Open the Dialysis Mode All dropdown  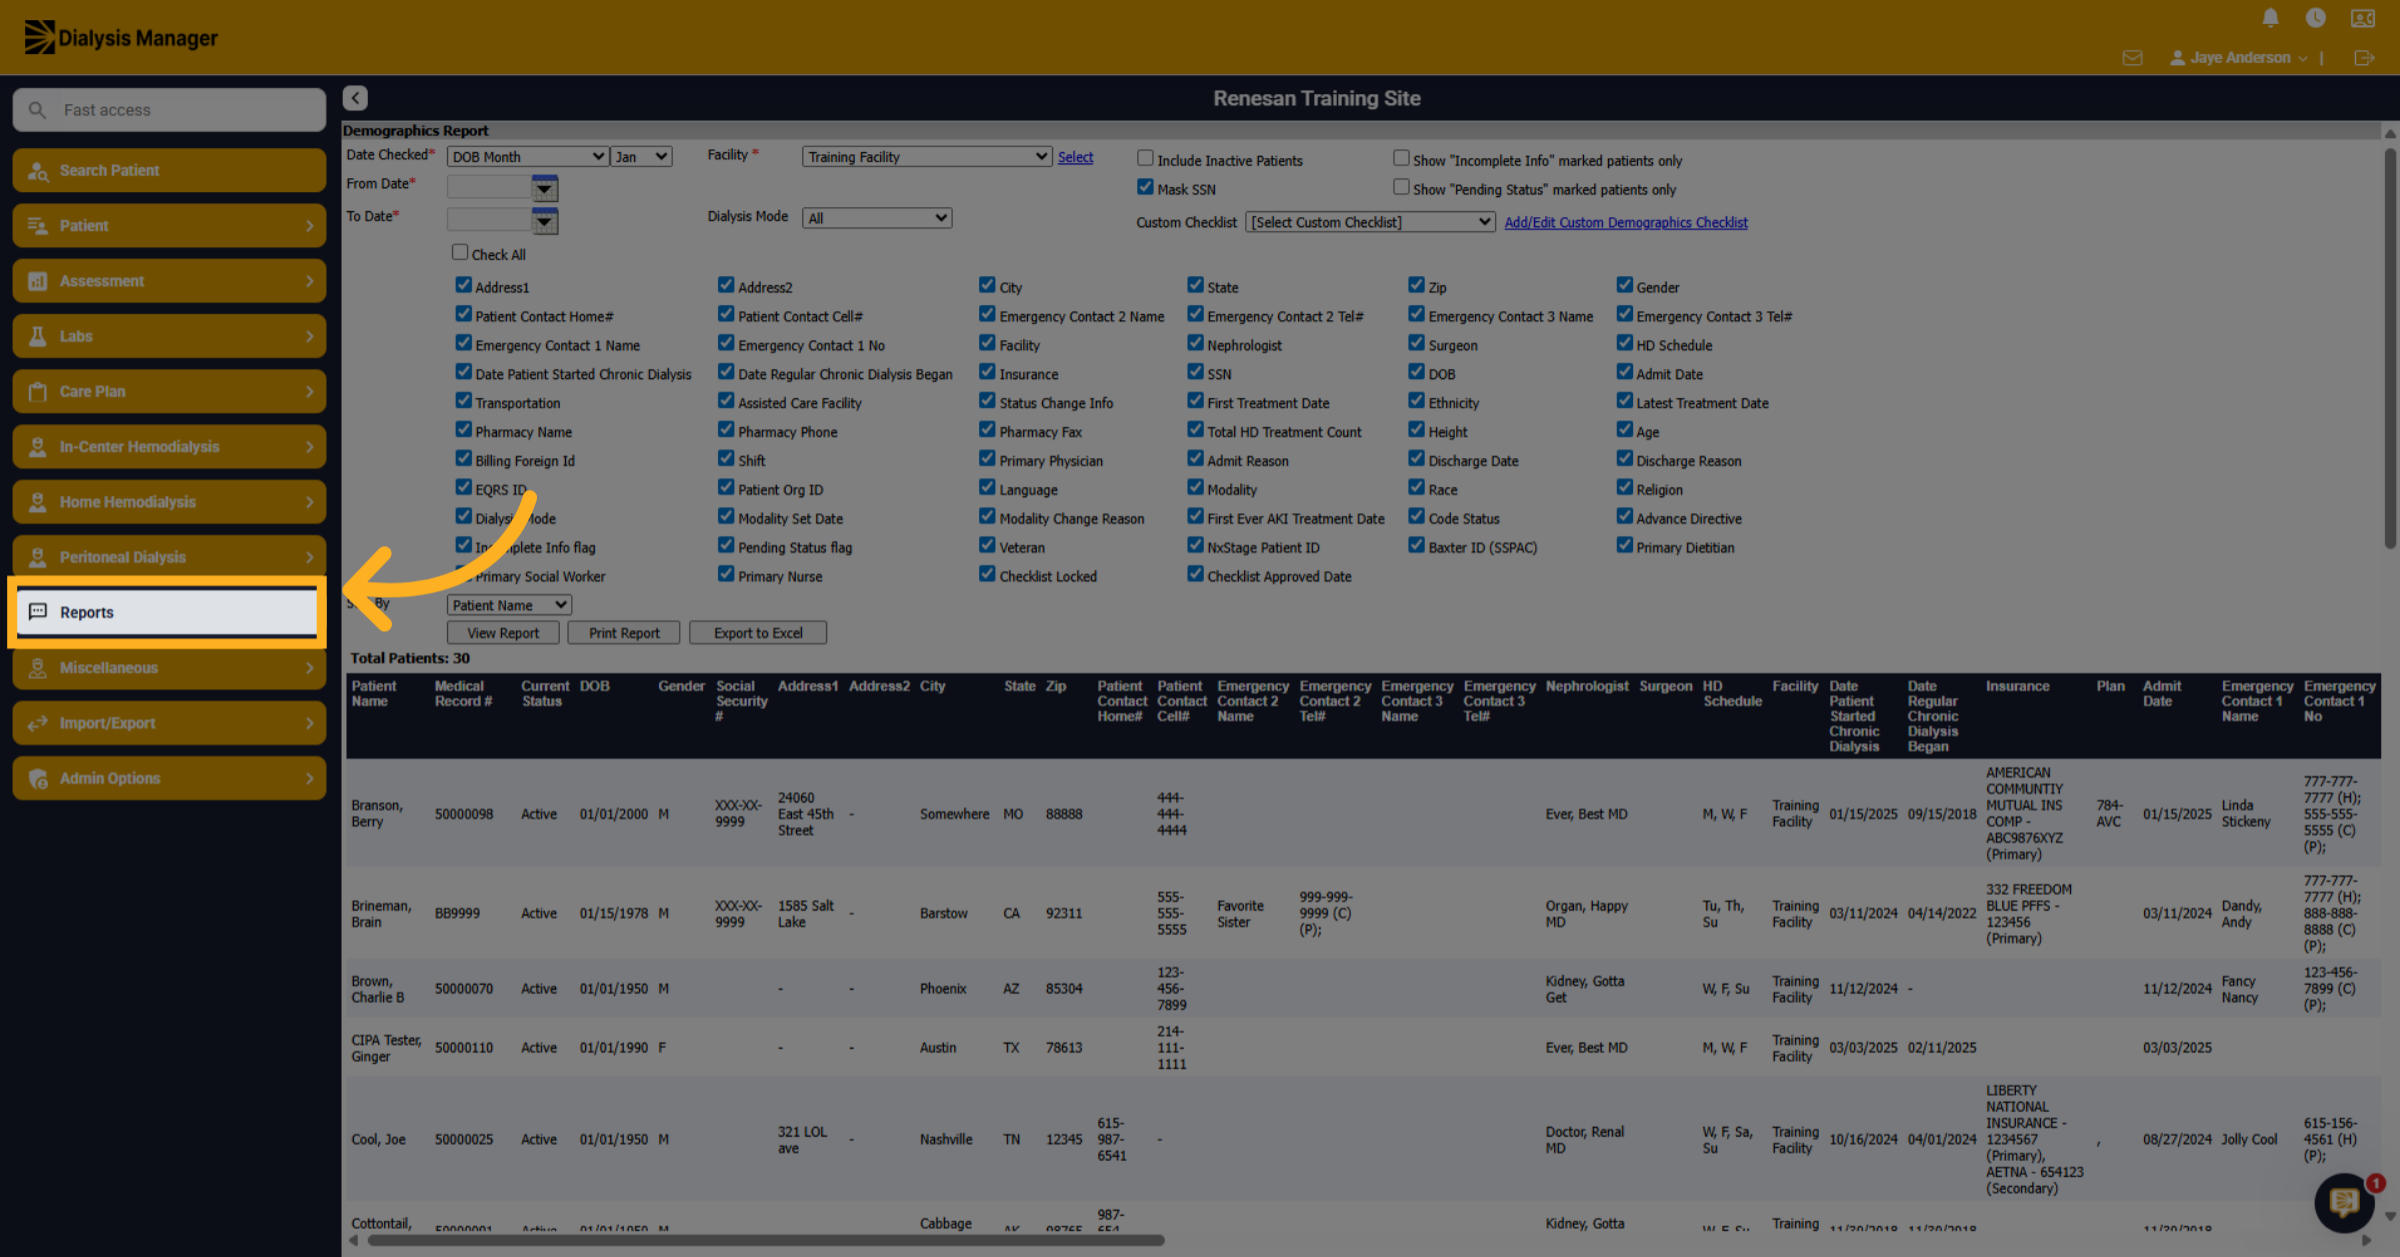point(877,218)
